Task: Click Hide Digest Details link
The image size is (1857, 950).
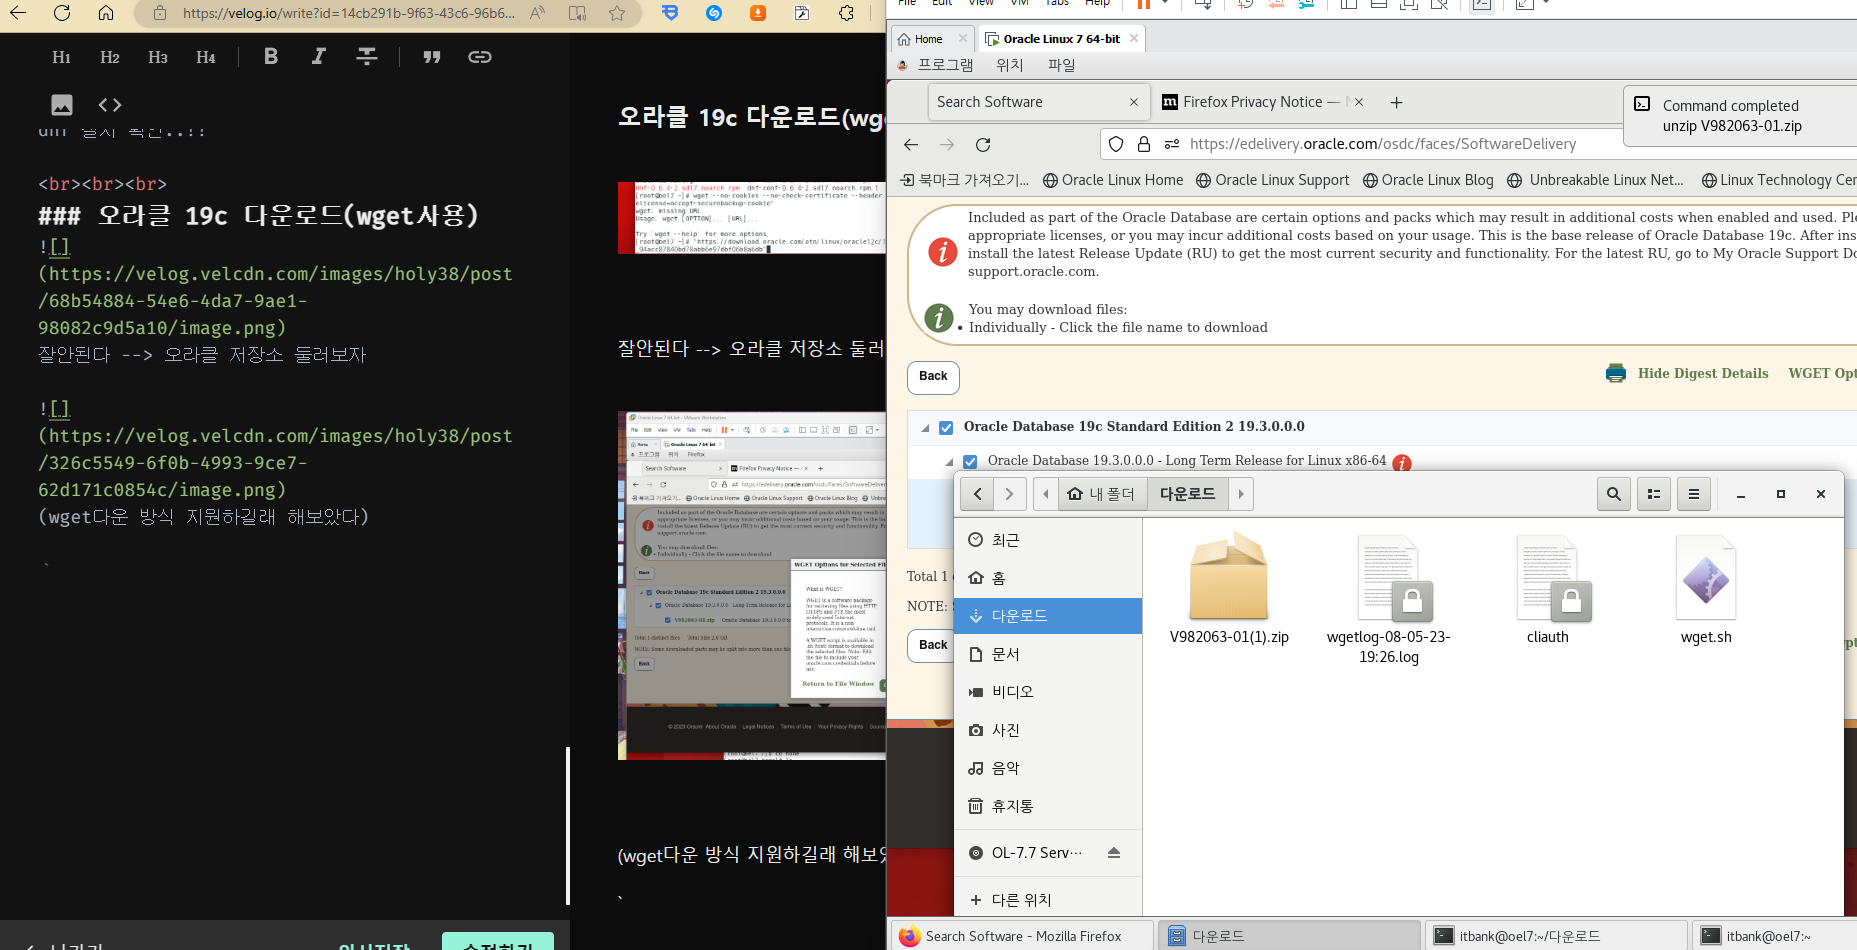Action: coord(1702,373)
